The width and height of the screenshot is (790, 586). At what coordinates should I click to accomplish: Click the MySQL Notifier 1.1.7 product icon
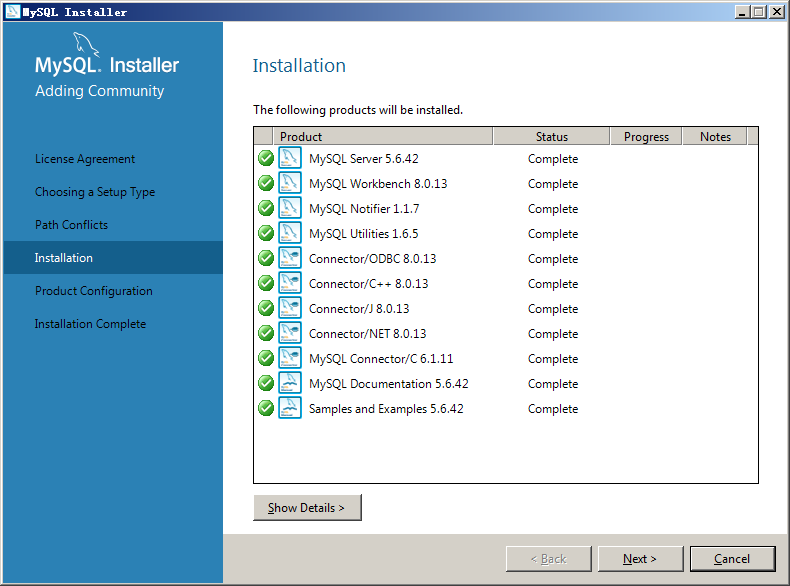pyautogui.click(x=290, y=208)
